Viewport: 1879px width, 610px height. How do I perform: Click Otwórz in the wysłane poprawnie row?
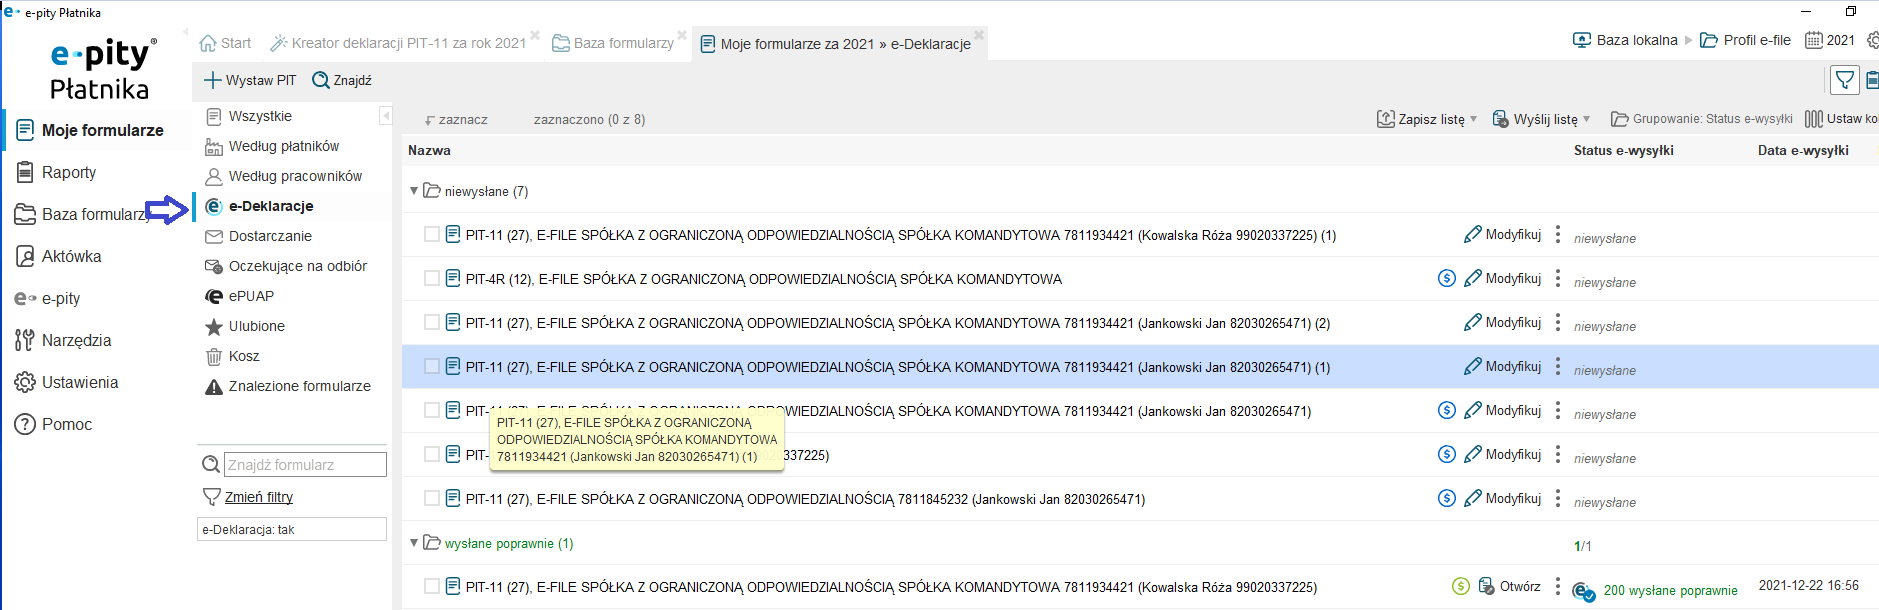click(x=1510, y=587)
